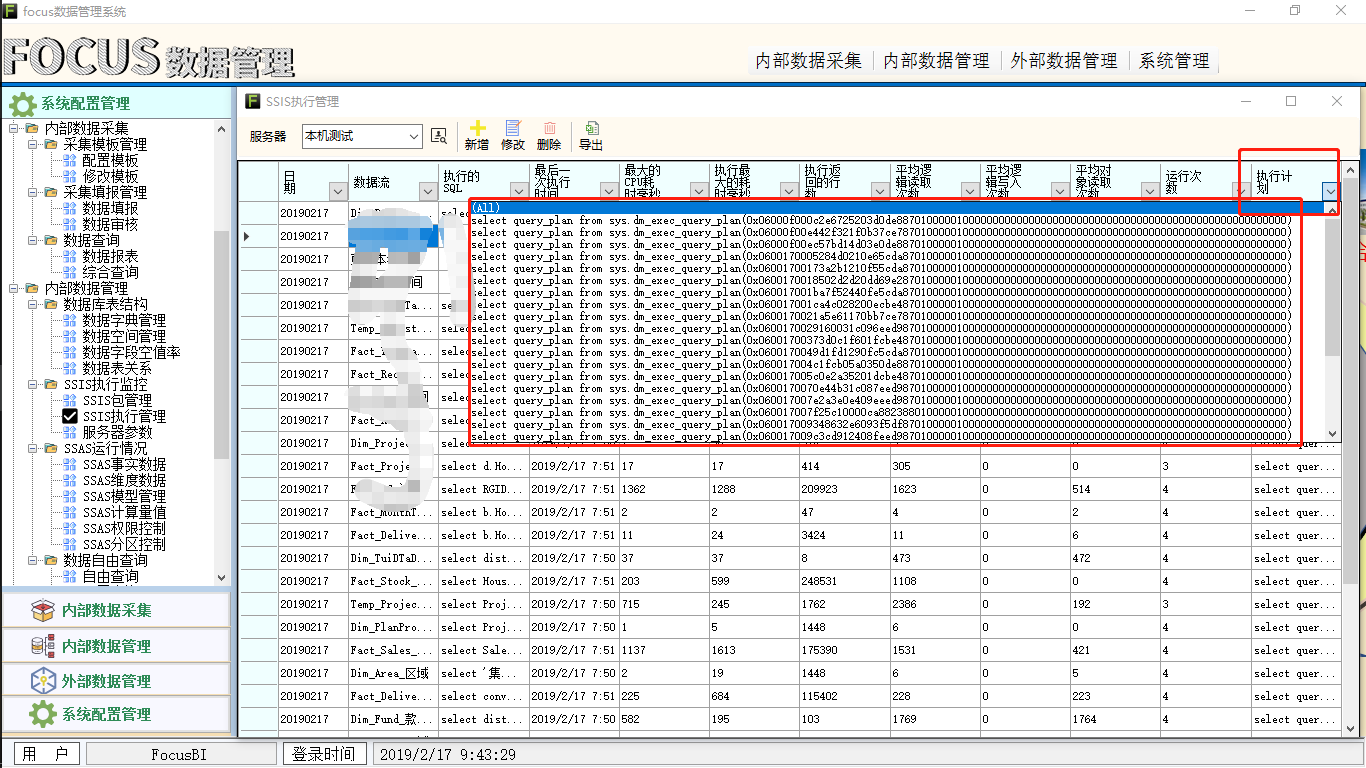Click the 外部数据管理 button in bottom-left panel
This screenshot has width=1366, height=768.
point(116,681)
